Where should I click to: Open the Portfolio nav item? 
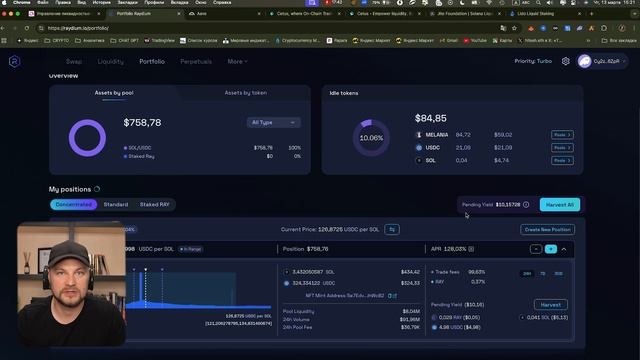coord(152,62)
